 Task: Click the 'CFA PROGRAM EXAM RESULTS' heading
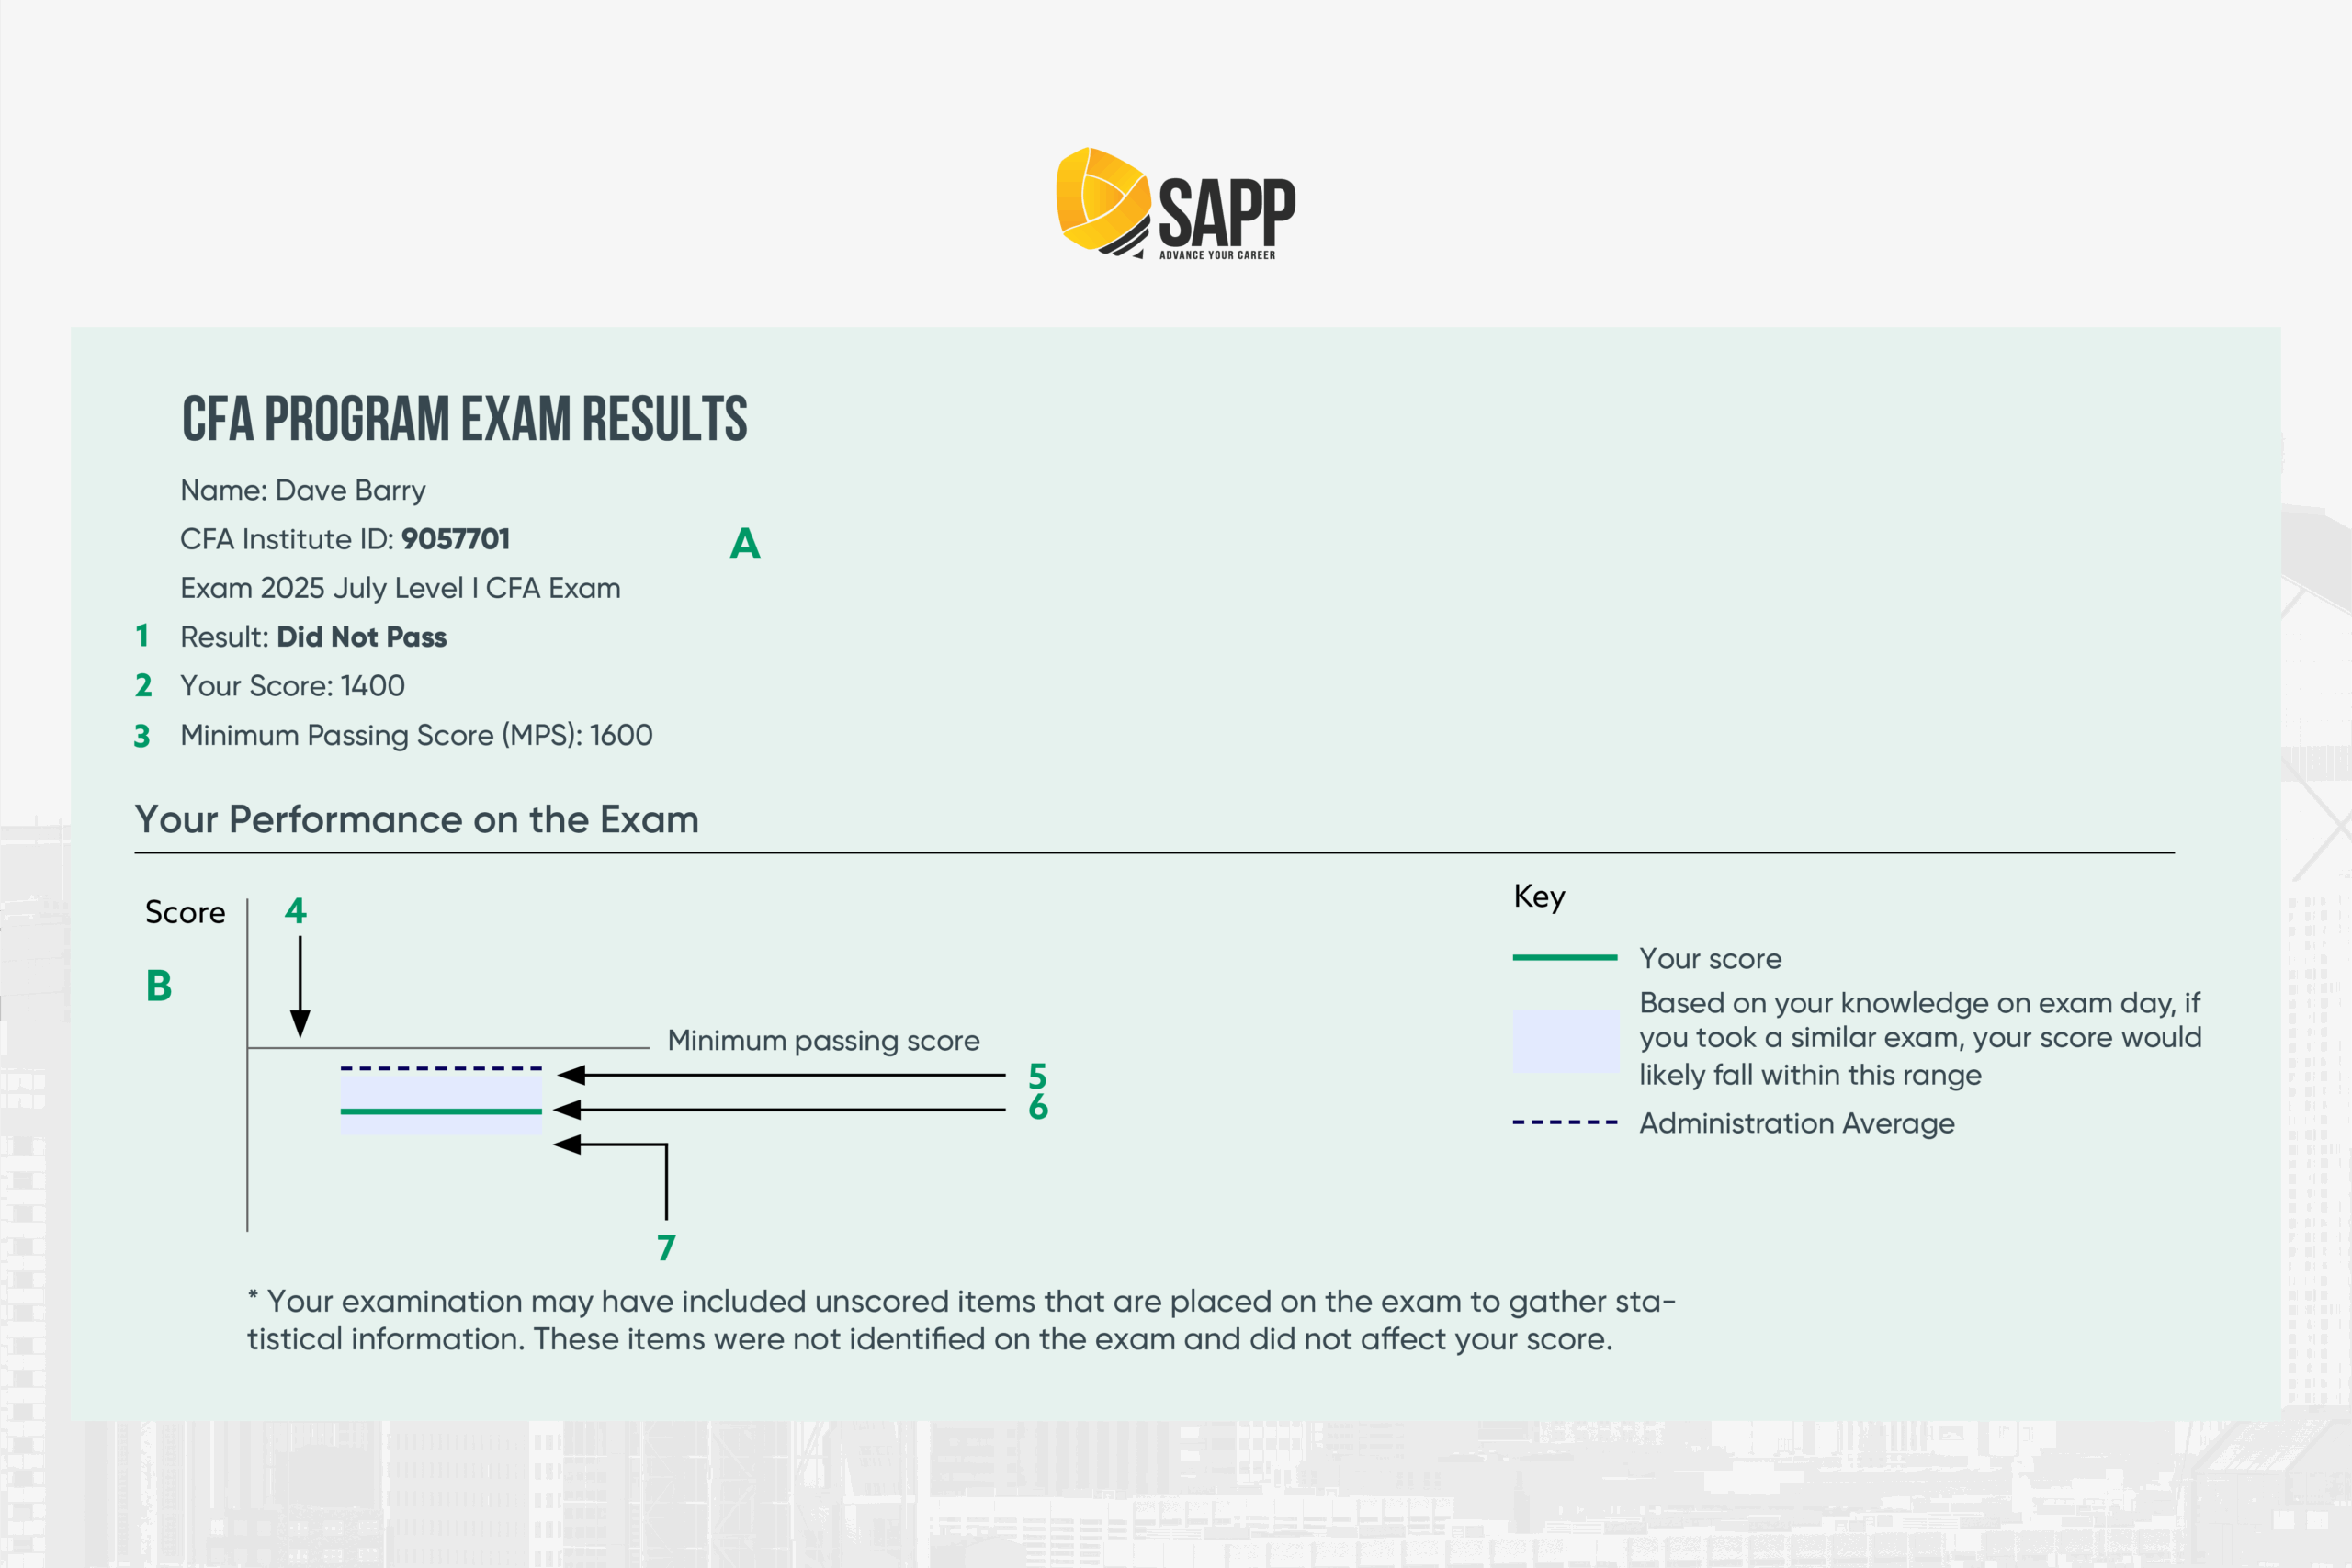[x=464, y=419]
